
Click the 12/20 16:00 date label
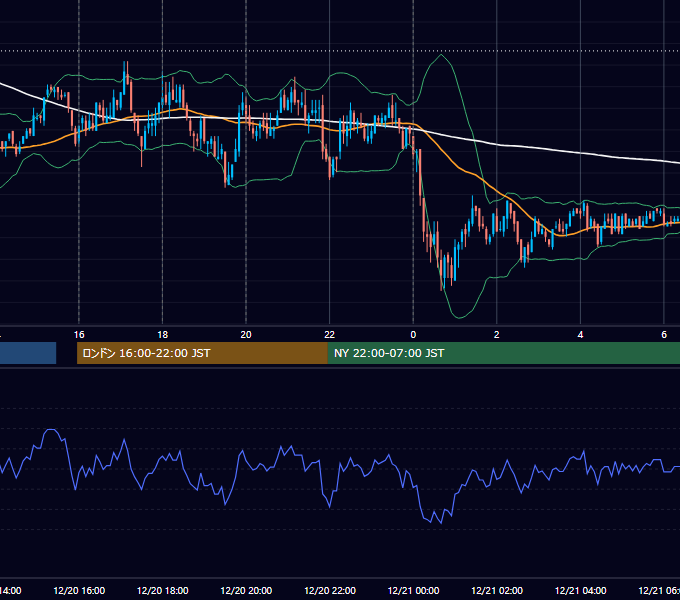click(79, 590)
